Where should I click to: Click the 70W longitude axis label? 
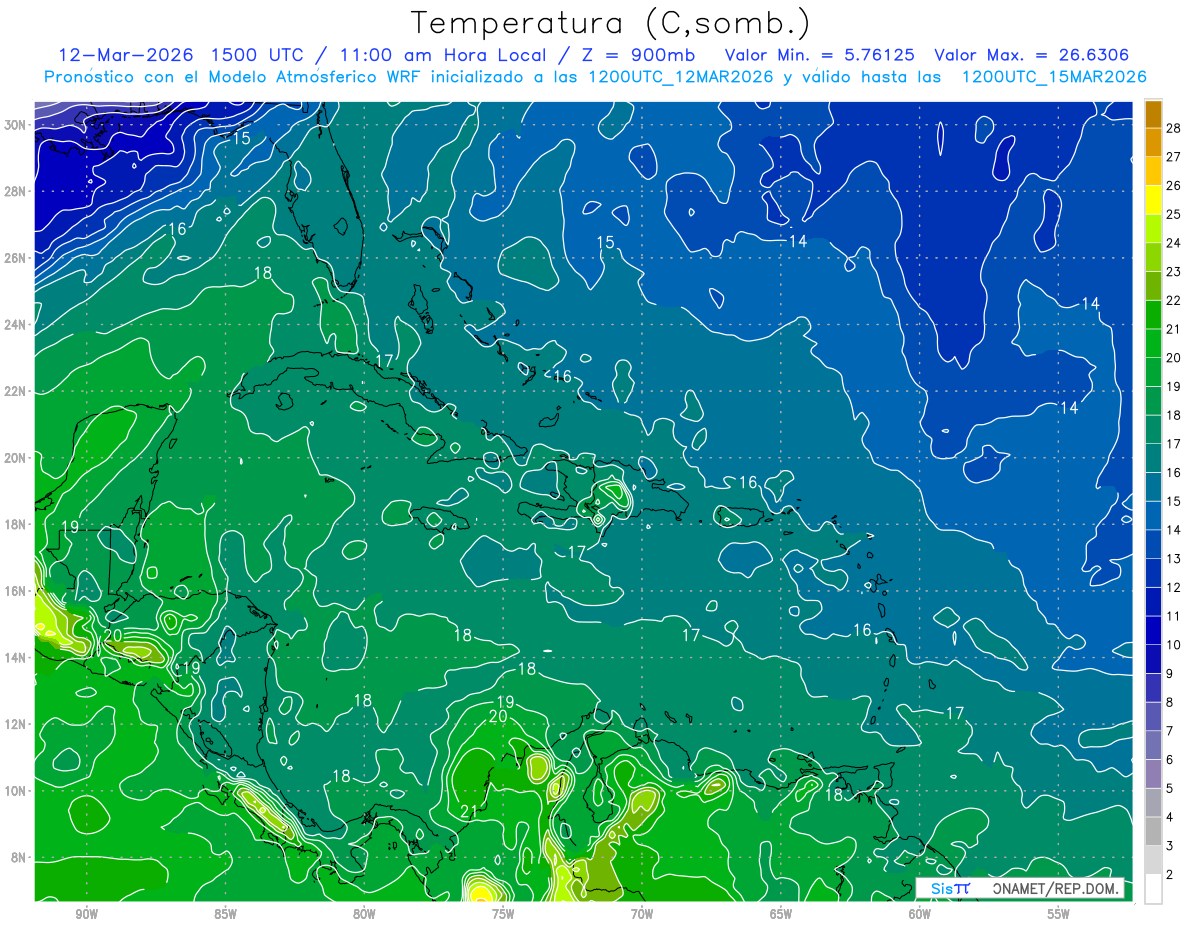click(642, 914)
